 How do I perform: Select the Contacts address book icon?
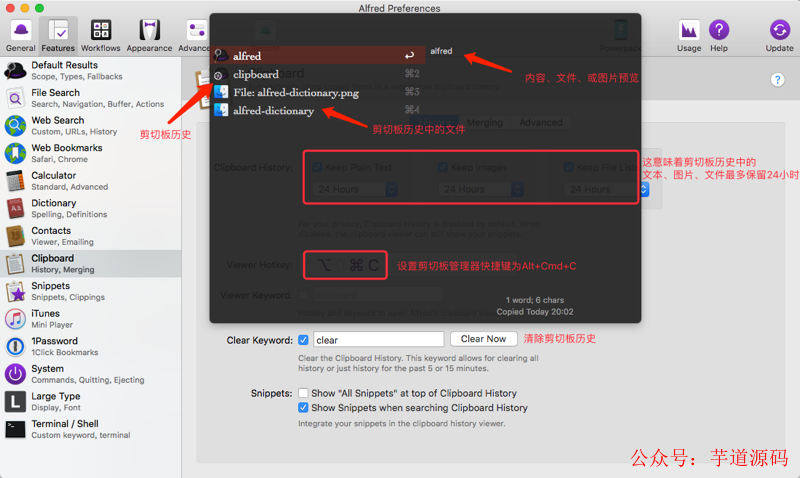(x=15, y=236)
